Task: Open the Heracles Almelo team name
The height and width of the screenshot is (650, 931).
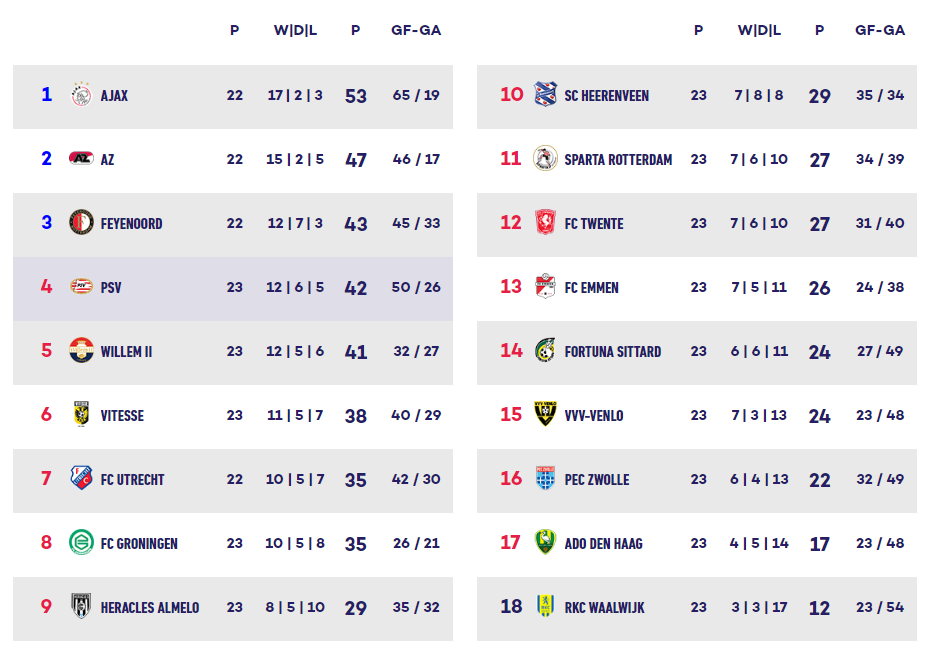Action: [x=150, y=608]
